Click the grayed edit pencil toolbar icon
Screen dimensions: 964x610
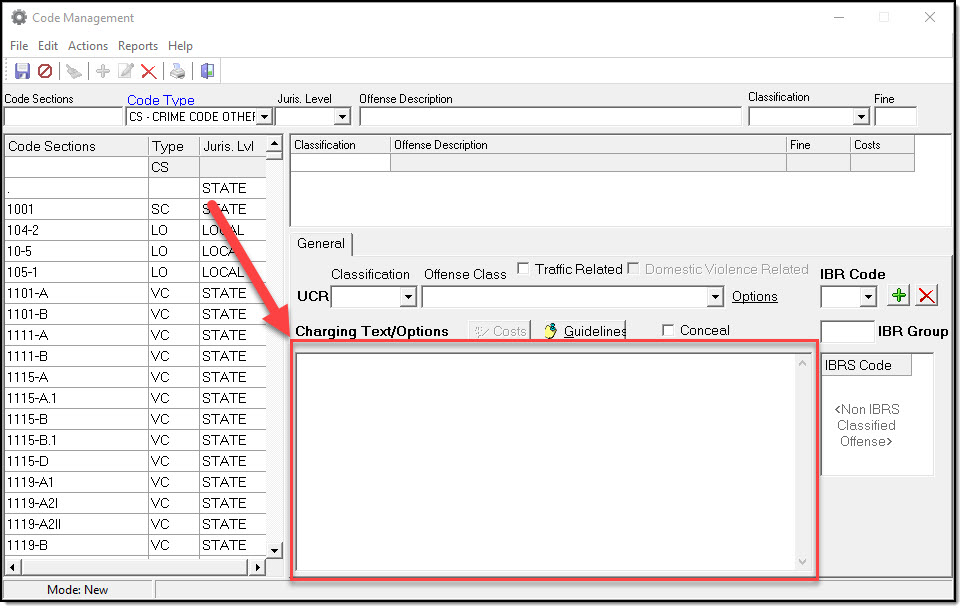[126, 71]
